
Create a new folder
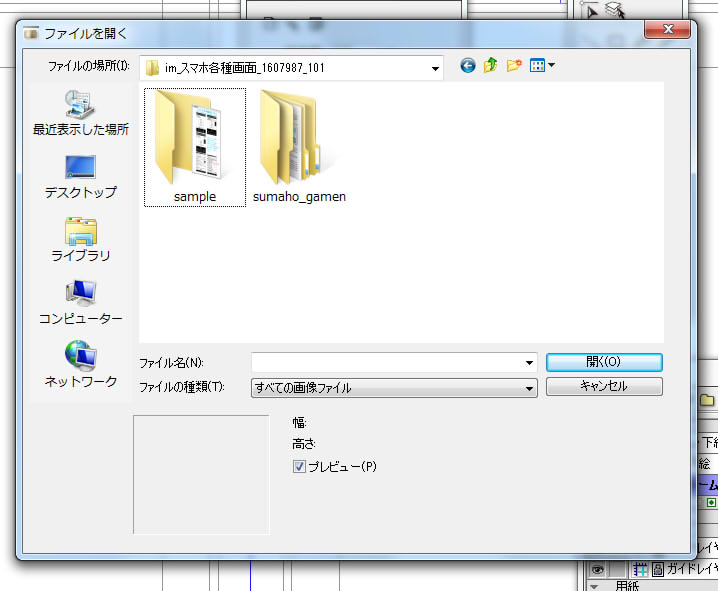[x=514, y=66]
